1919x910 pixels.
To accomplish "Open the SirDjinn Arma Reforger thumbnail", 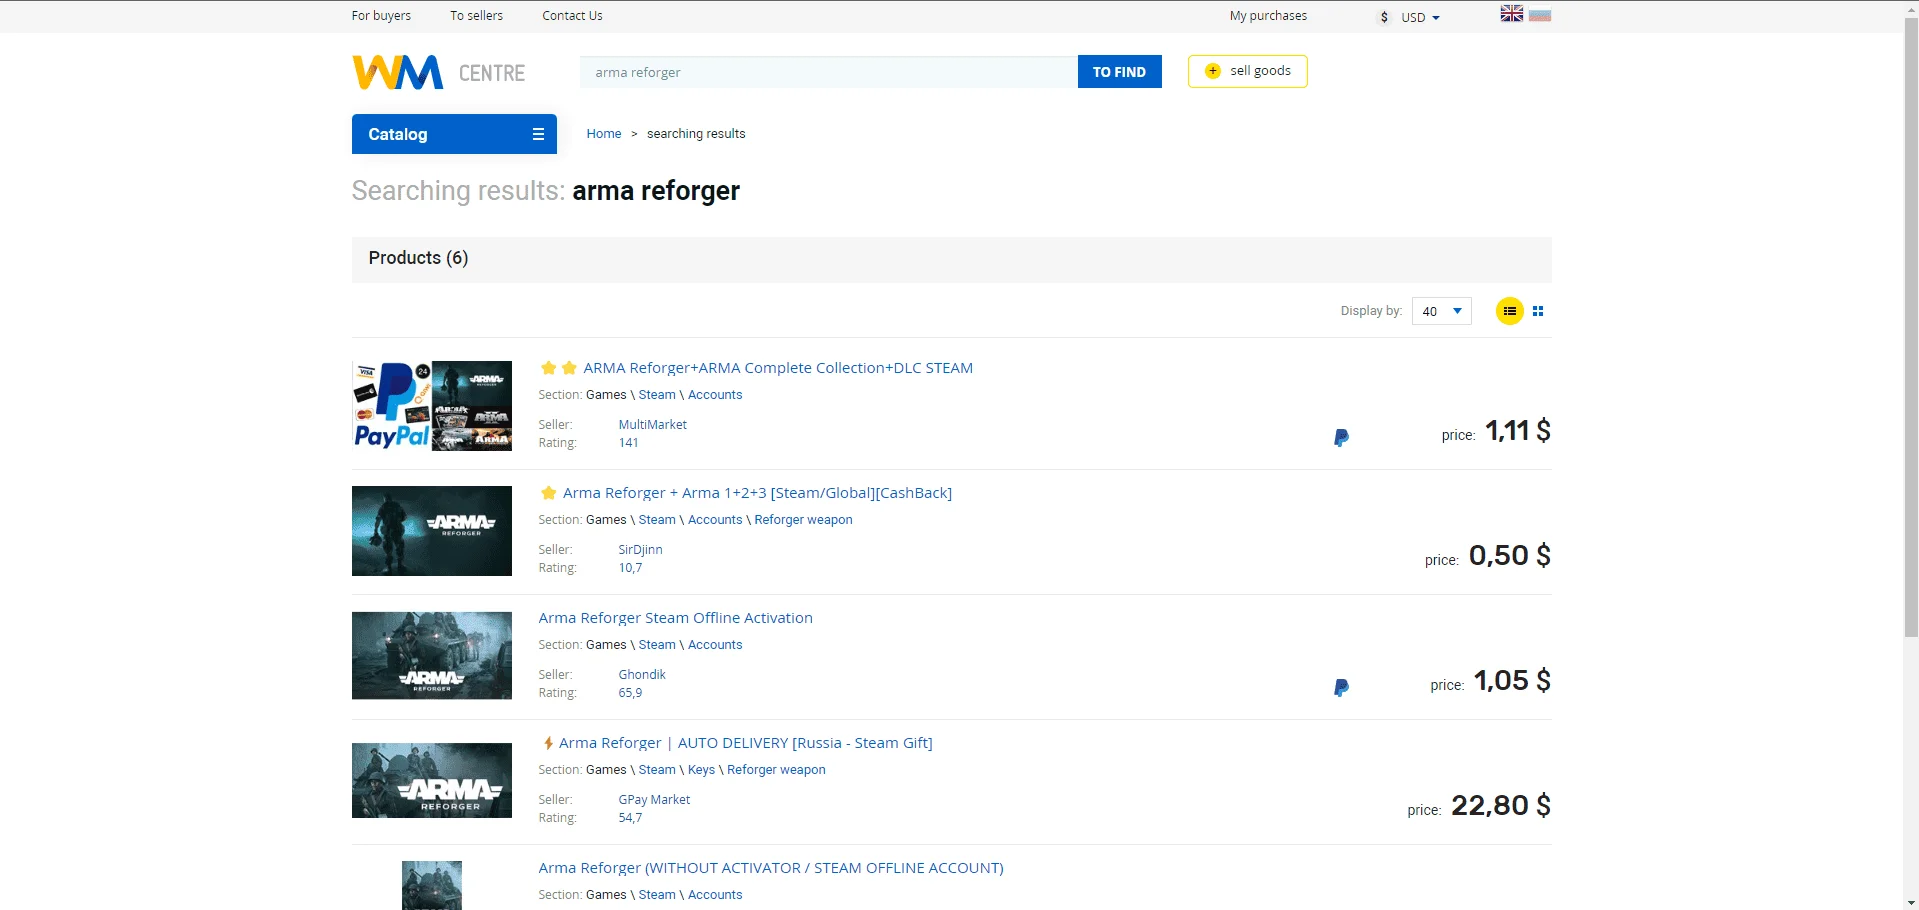I will (432, 531).
